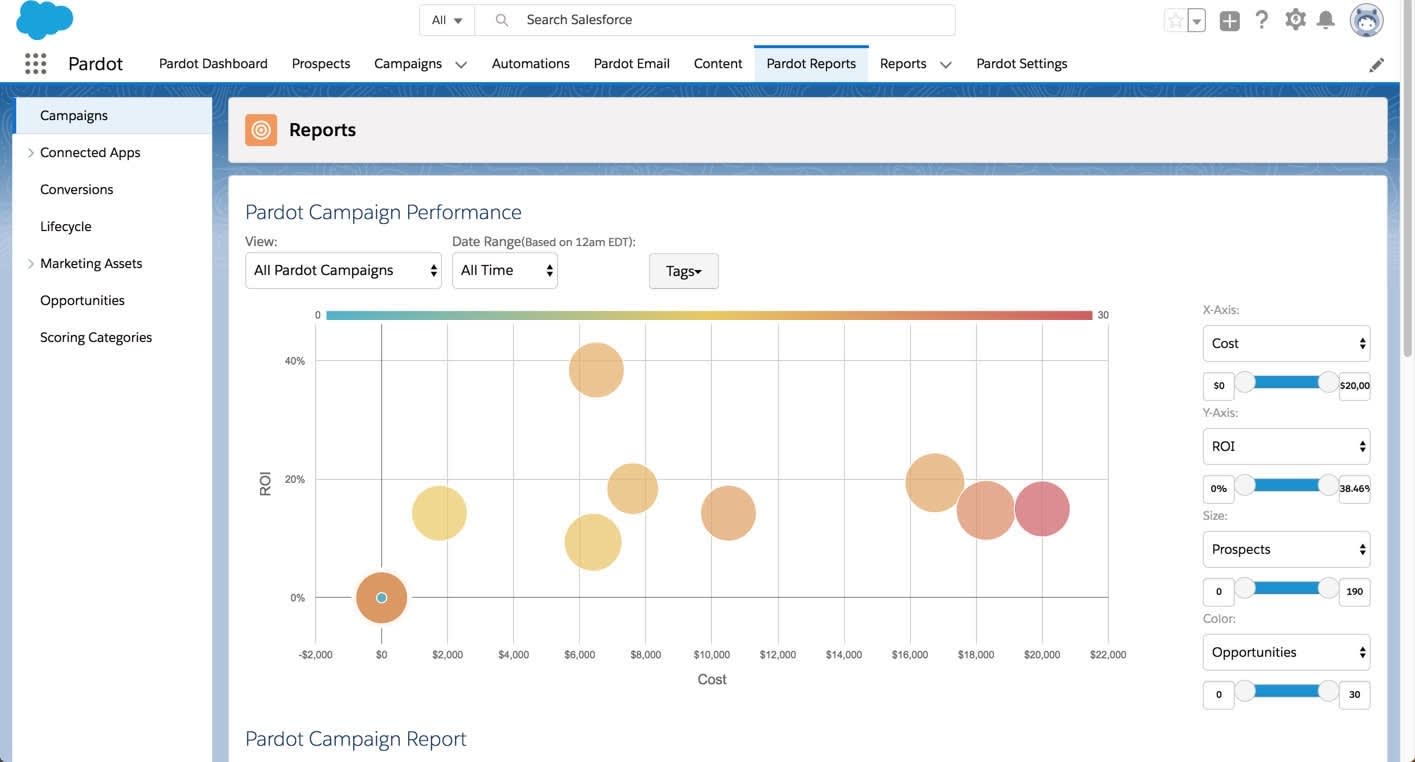
Task: Open the All Pardot Campaigns view dropdown
Action: [343, 270]
